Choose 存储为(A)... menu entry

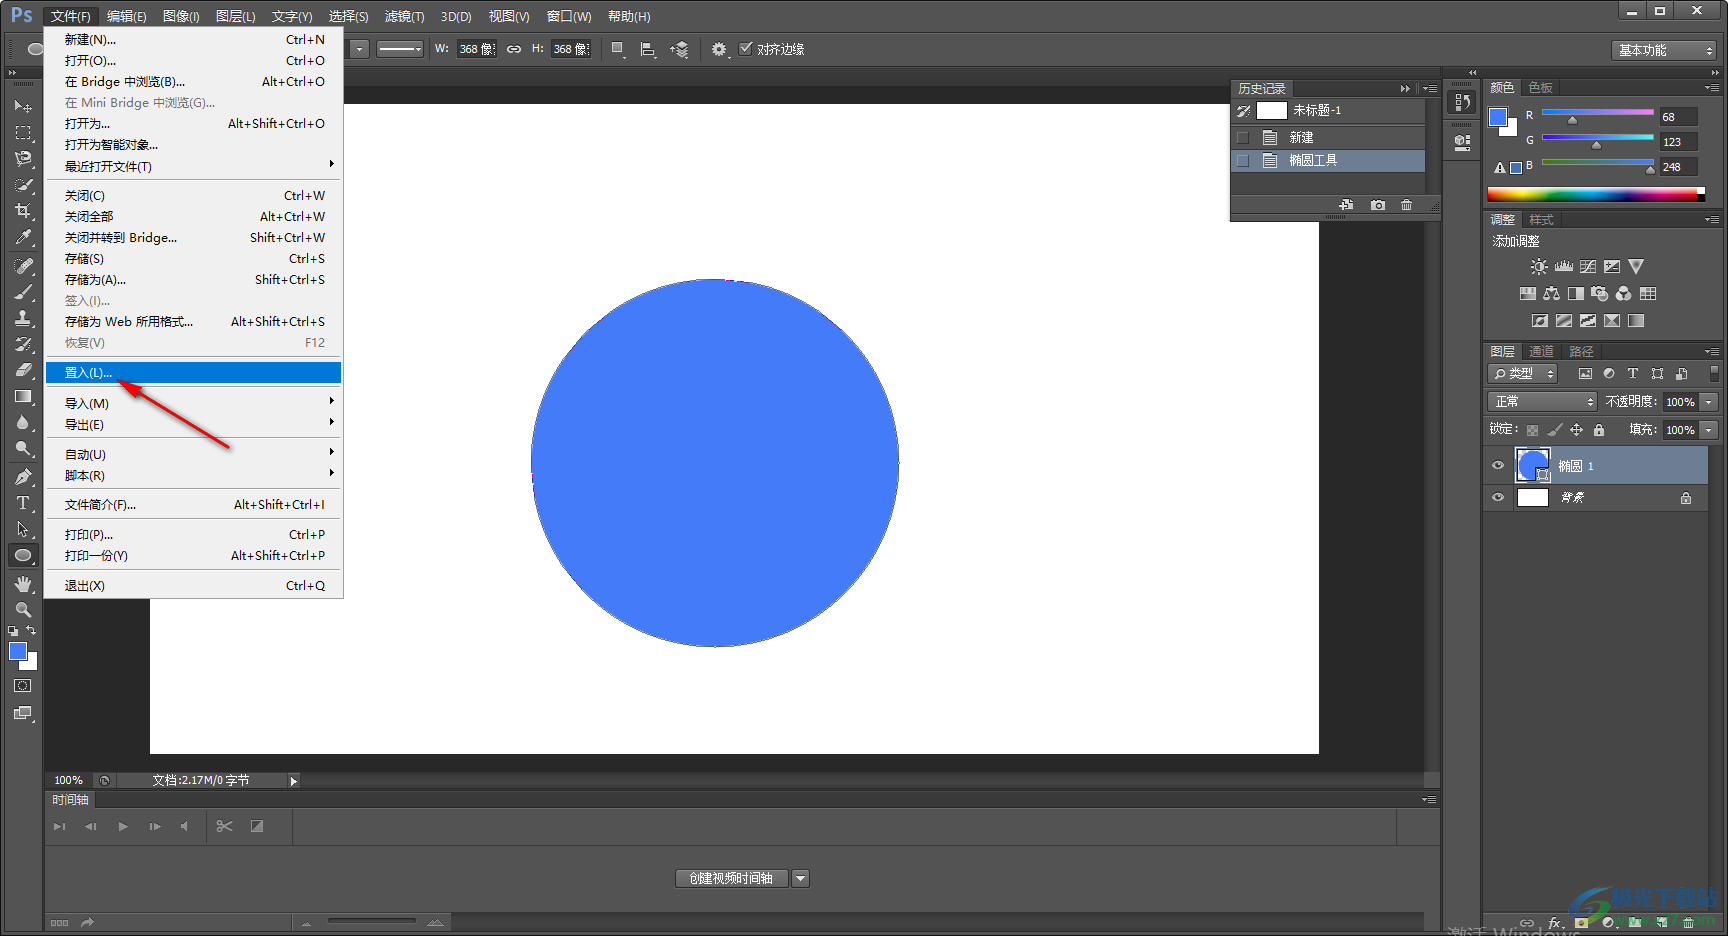(195, 279)
